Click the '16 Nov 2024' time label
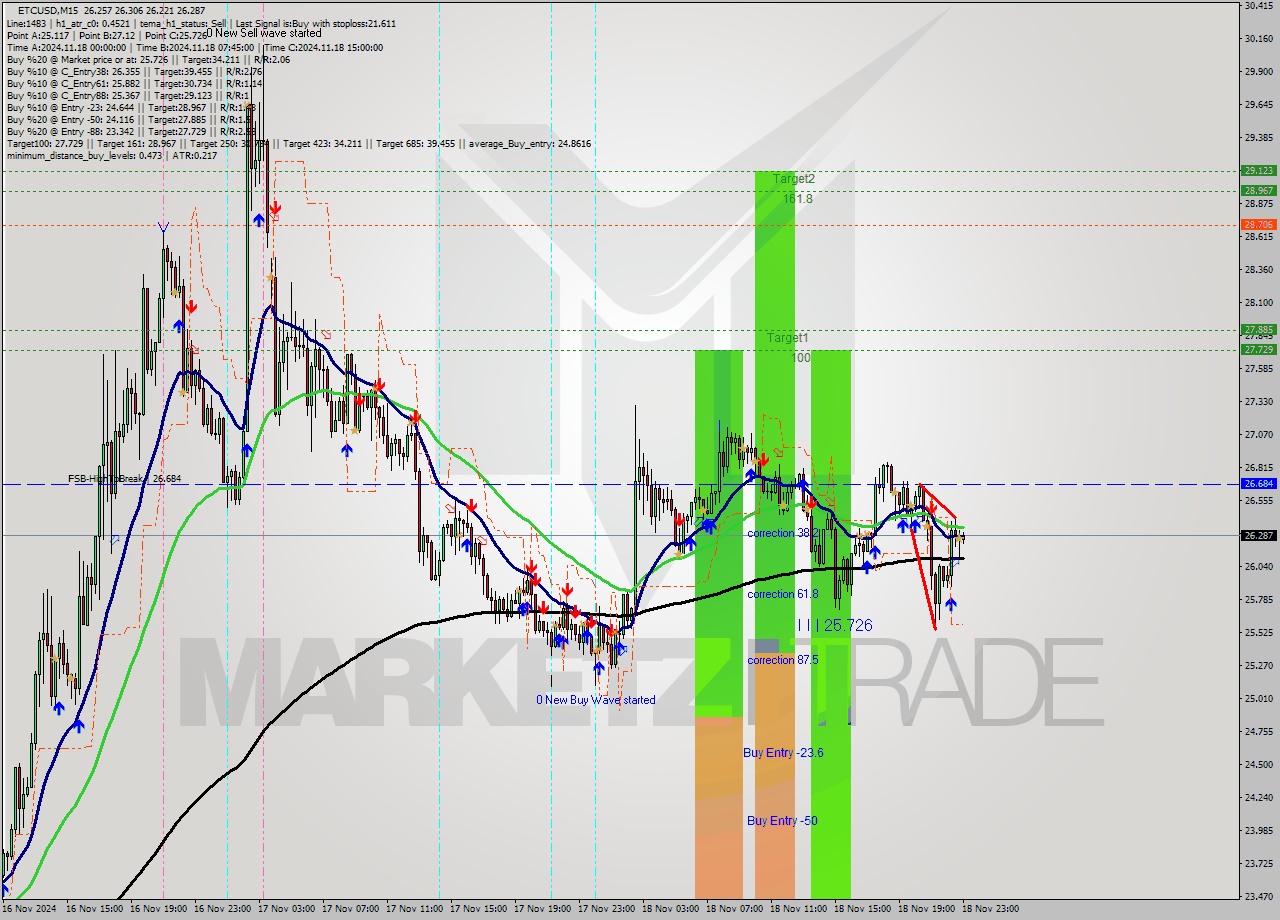Image resolution: width=1280 pixels, height=920 pixels. [29, 909]
